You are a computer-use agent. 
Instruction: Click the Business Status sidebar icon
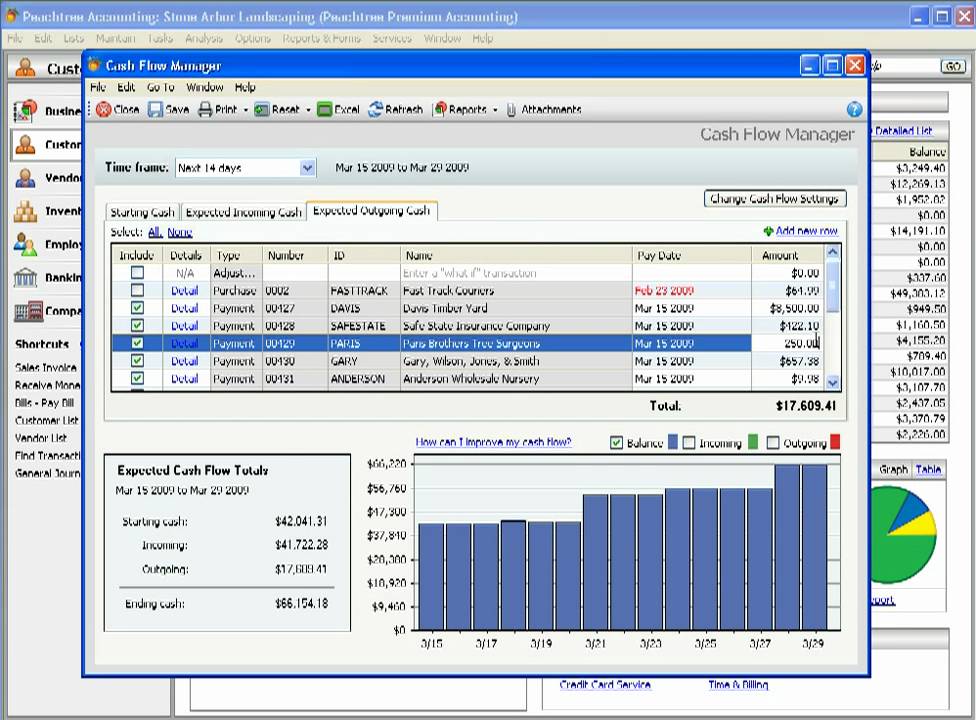[x=25, y=111]
